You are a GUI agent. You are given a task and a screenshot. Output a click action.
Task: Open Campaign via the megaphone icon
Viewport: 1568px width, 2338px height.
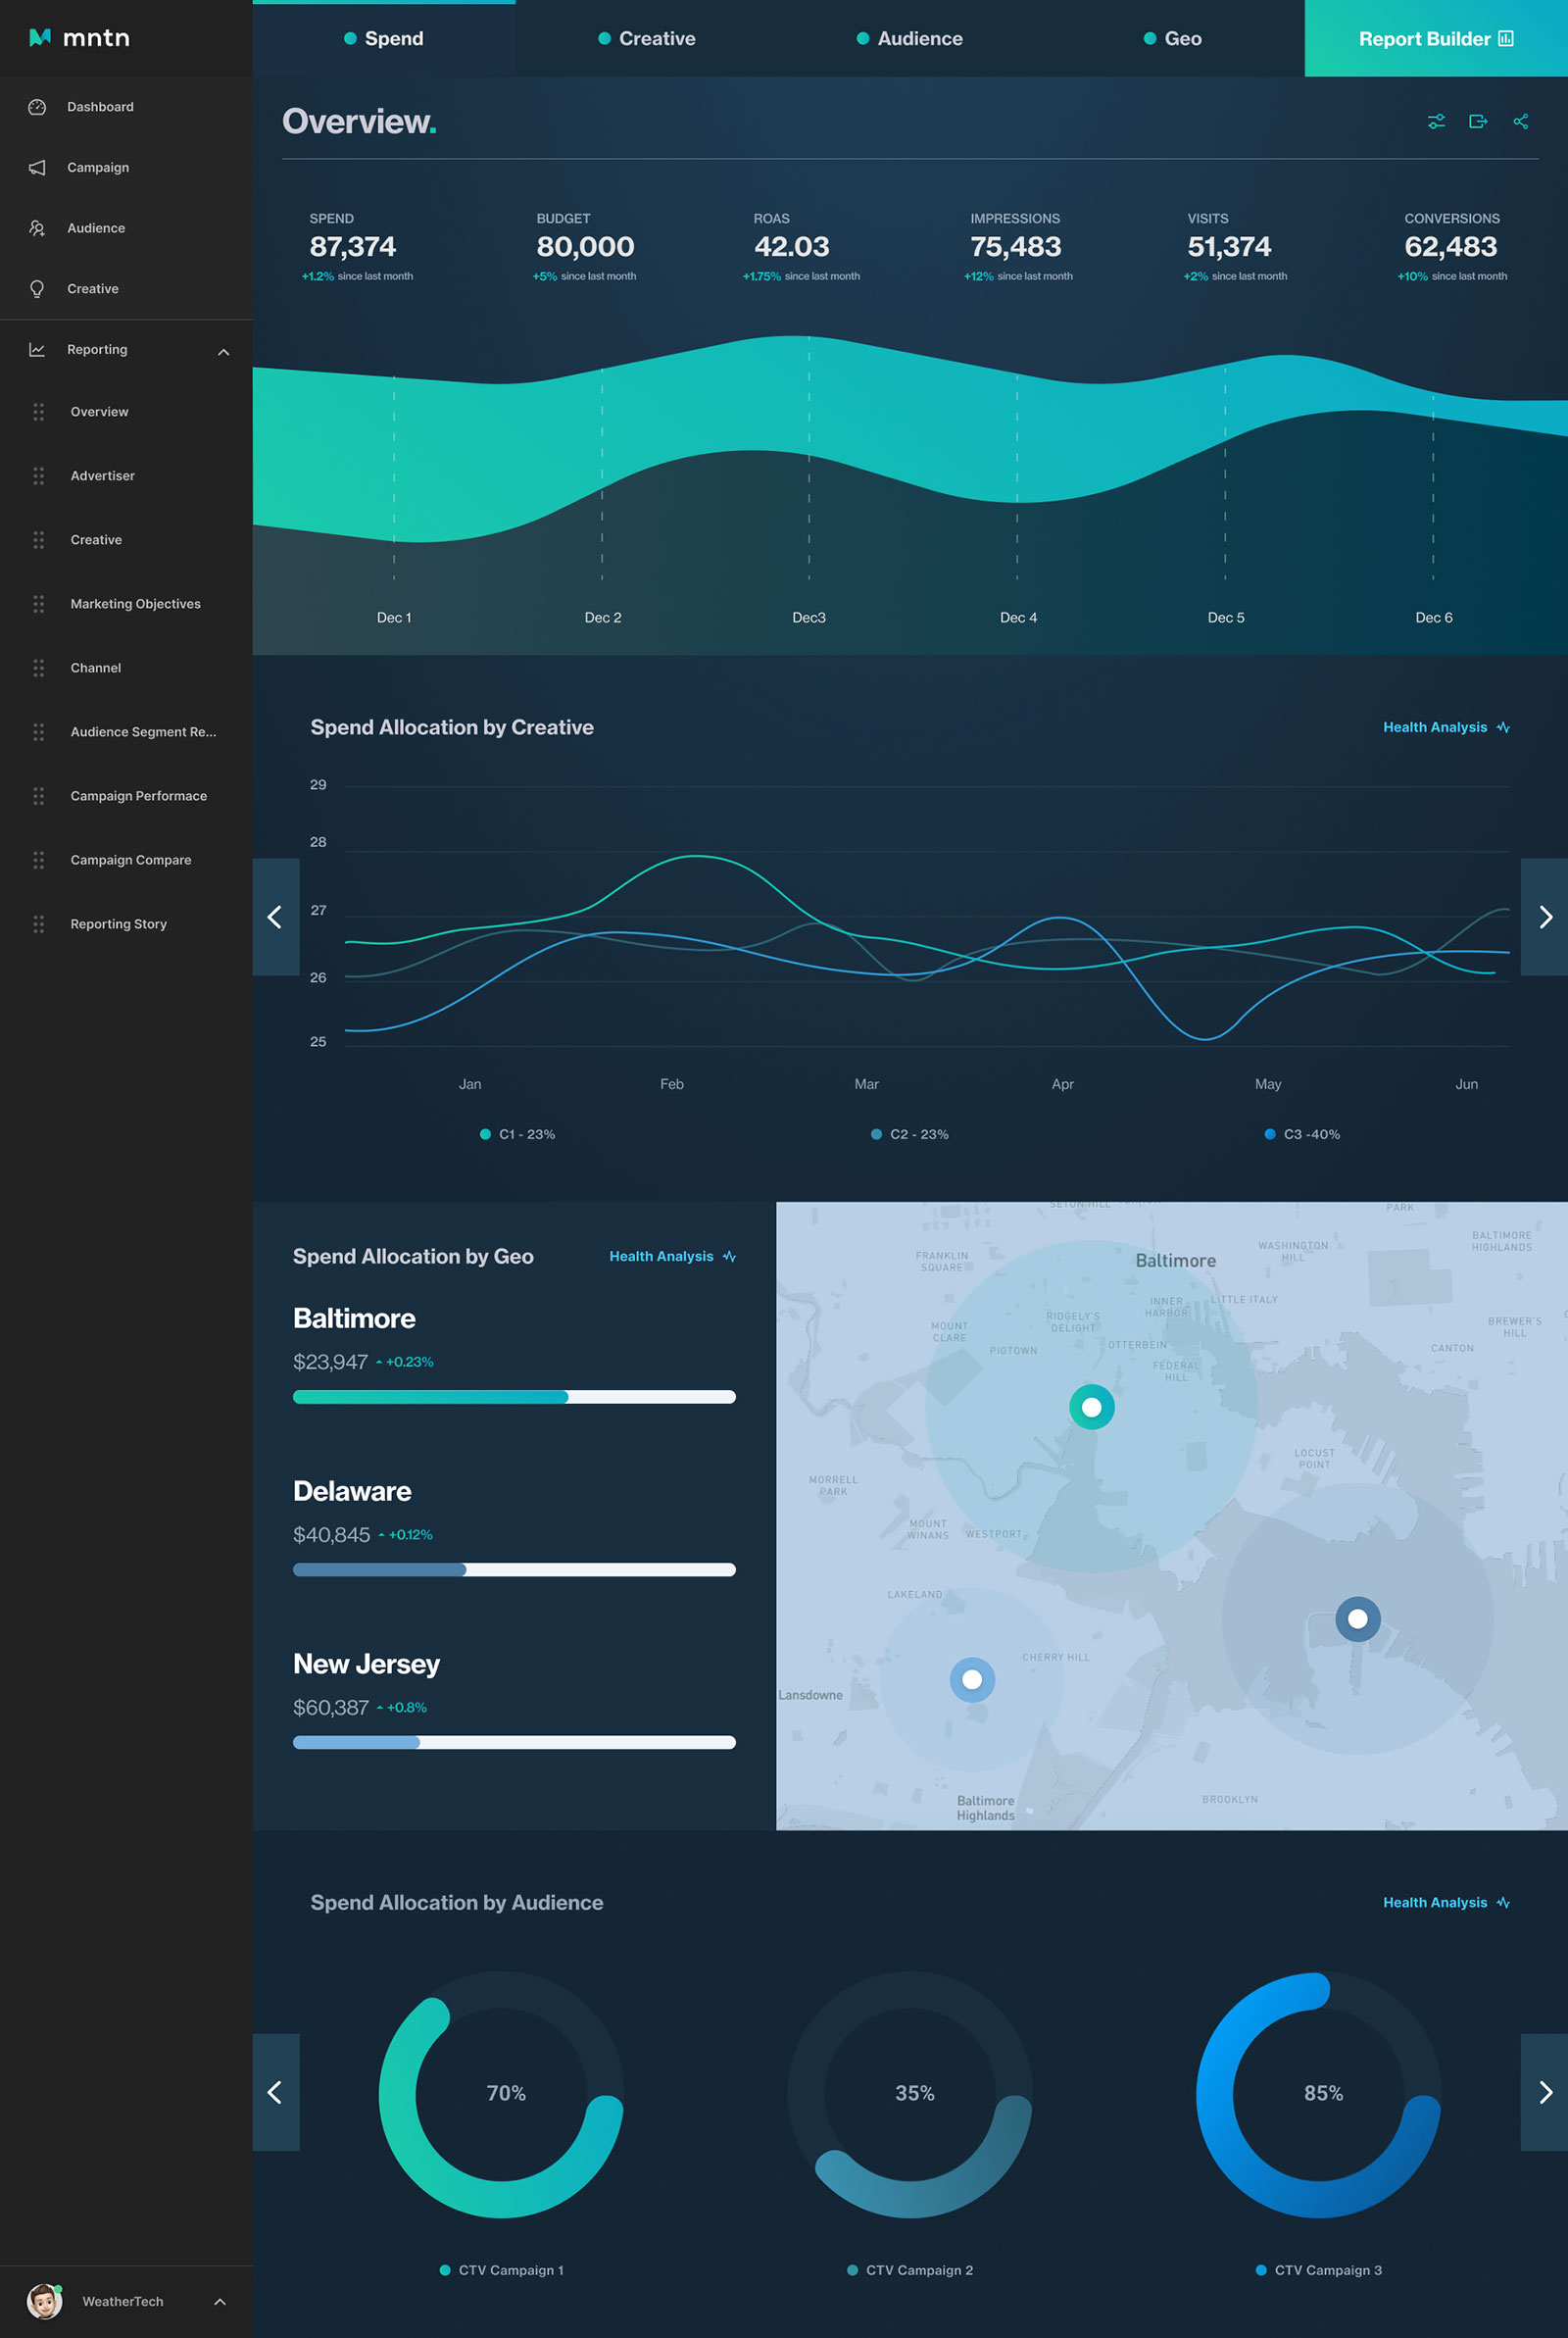pyautogui.click(x=37, y=168)
